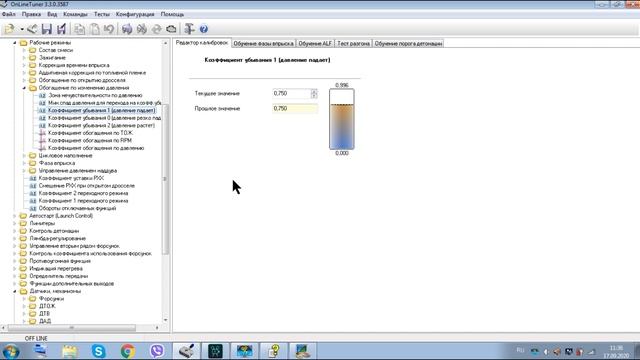Select Обороты отключаемых функций item
640x360 pixels.
coord(77,208)
